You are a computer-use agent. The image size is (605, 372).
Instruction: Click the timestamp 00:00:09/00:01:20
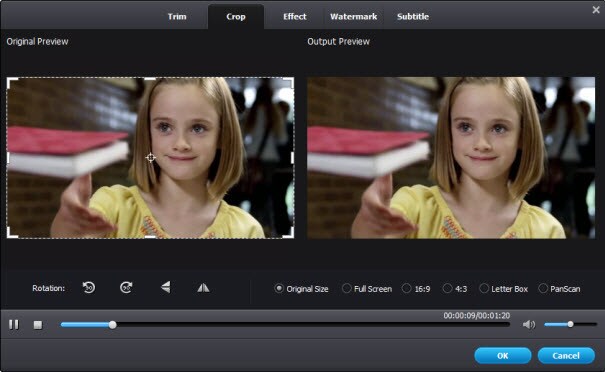coord(477,315)
